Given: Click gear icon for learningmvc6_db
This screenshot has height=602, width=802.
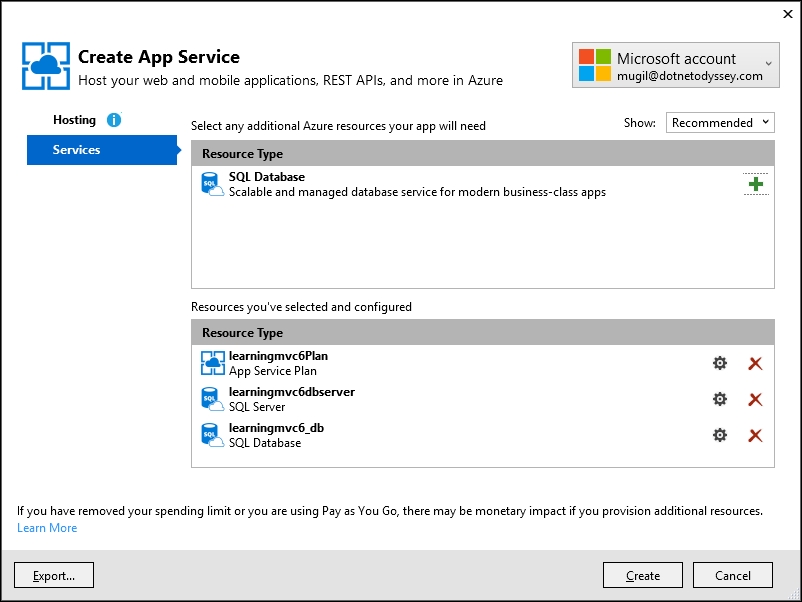Looking at the screenshot, I should tap(720, 435).
